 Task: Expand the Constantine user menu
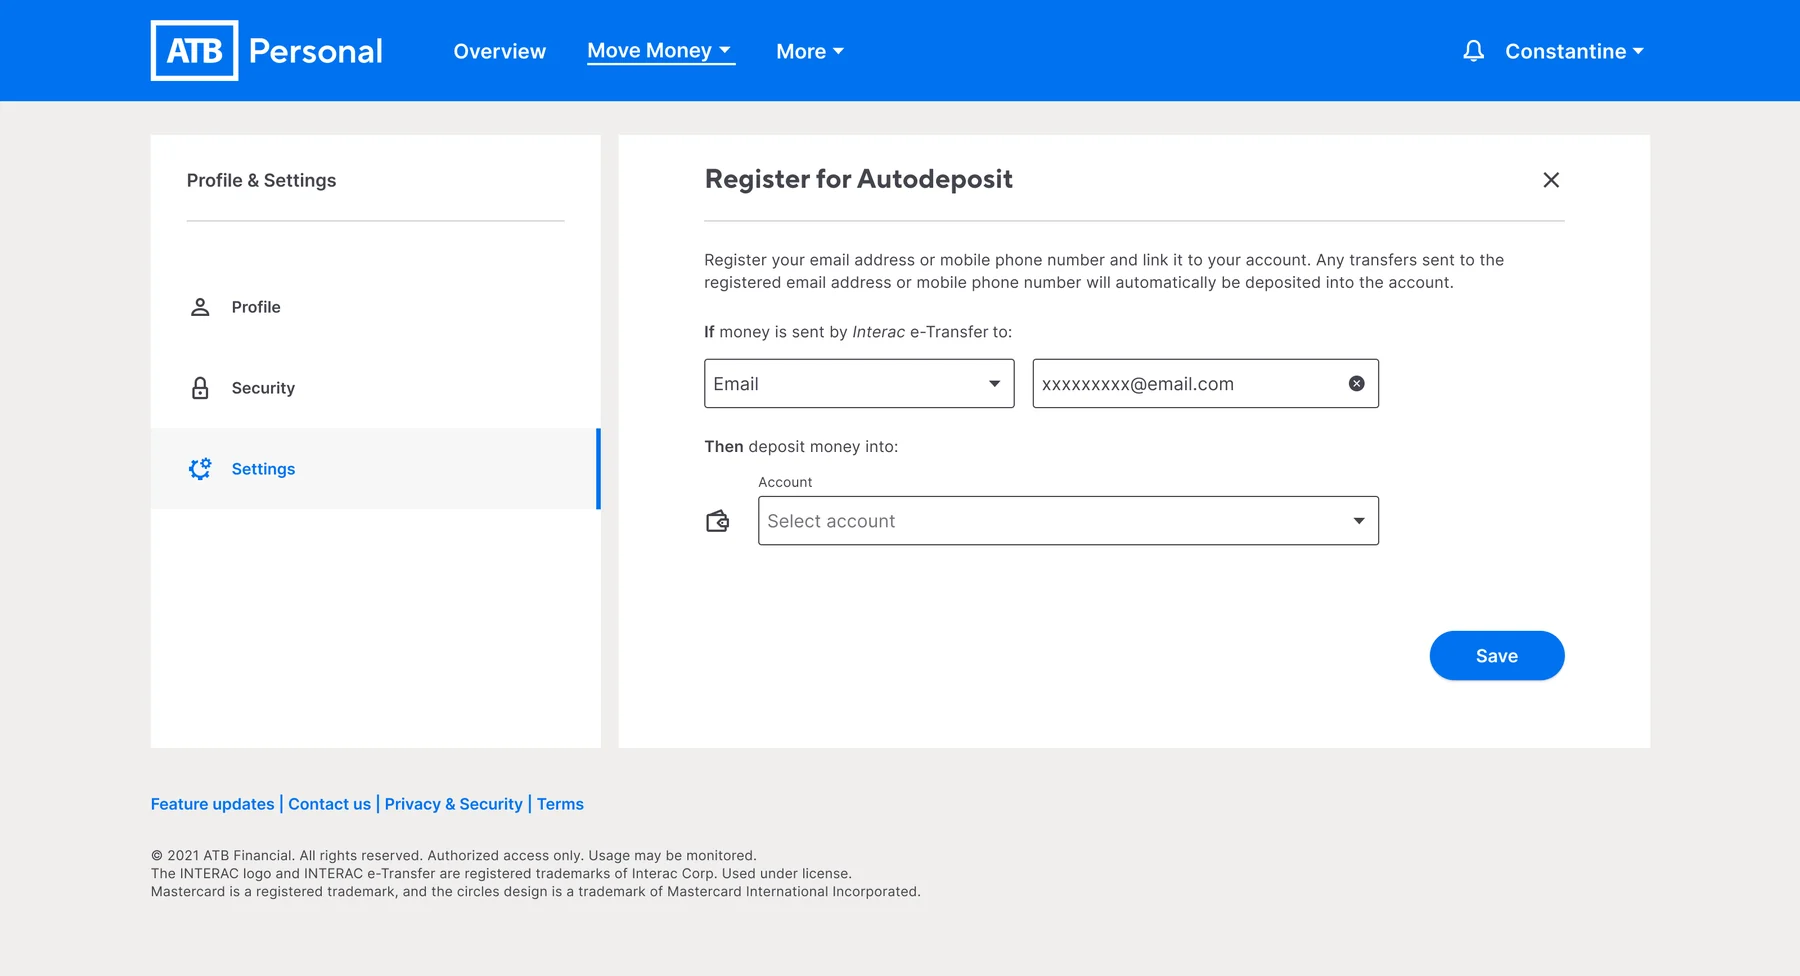1574,51
